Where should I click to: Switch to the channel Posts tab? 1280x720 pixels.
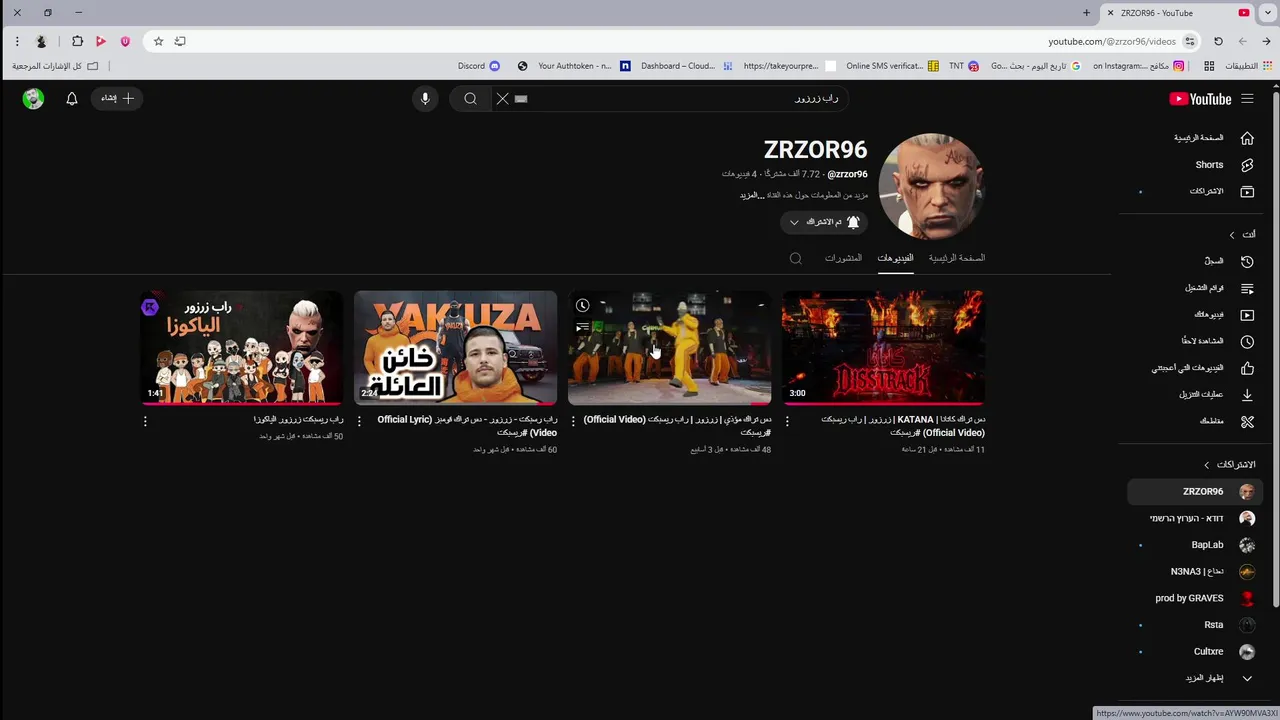[x=843, y=258]
